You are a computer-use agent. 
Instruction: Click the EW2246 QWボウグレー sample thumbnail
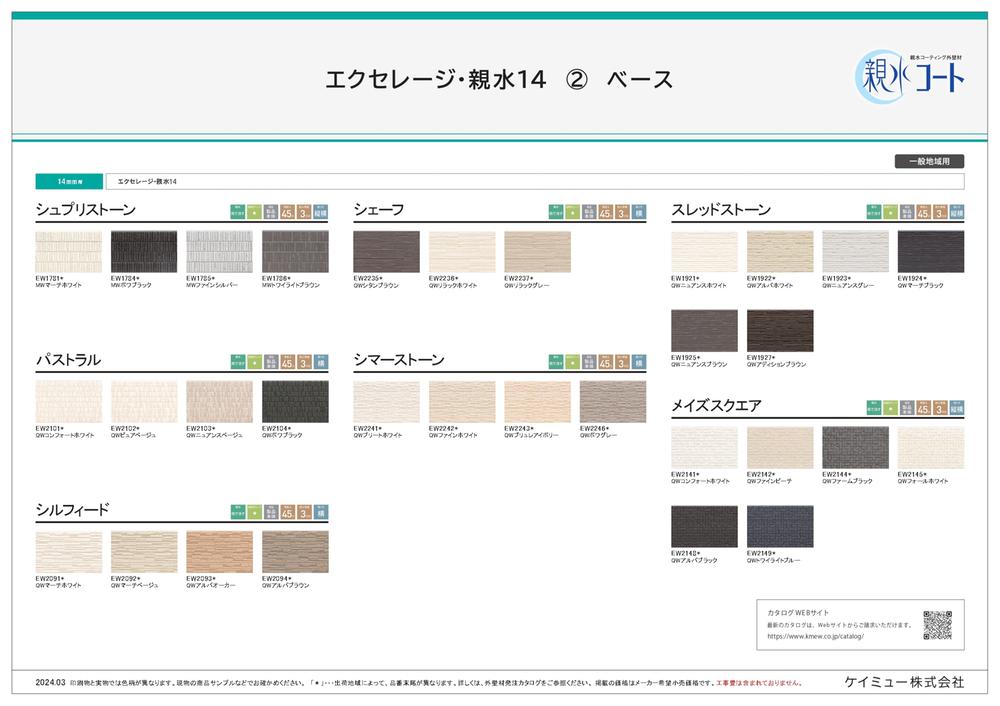click(x=612, y=401)
